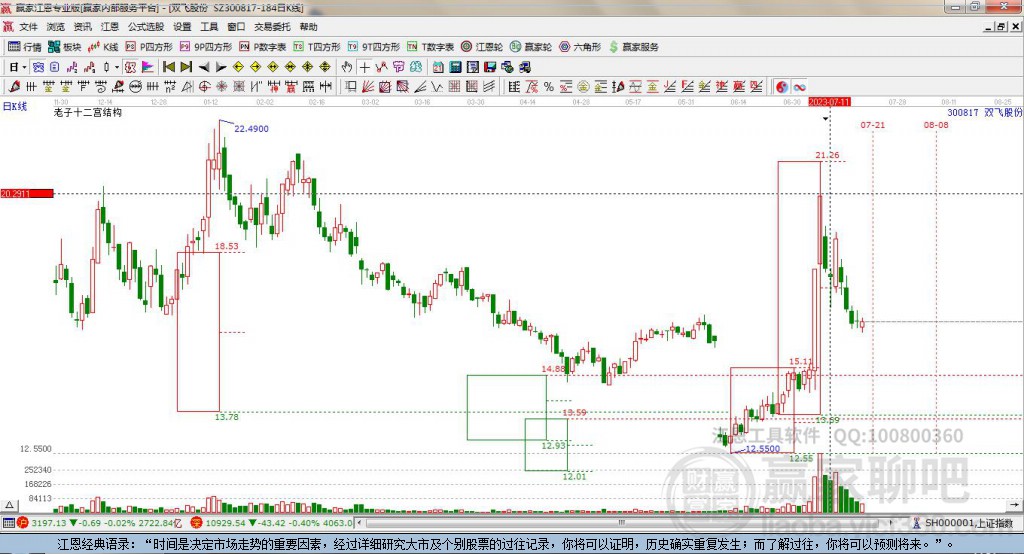Click the chart dropdown arrow near date line
The width and height of the screenshot is (1024, 554).
point(825,119)
